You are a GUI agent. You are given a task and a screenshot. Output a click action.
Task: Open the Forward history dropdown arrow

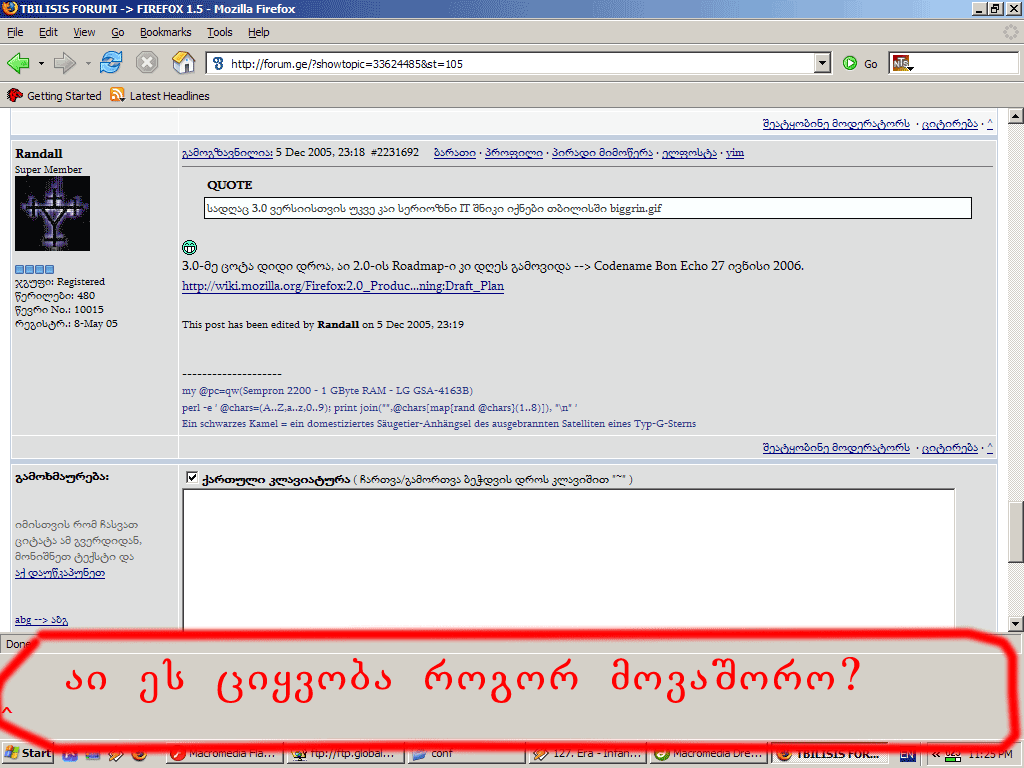pyautogui.click(x=88, y=63)
